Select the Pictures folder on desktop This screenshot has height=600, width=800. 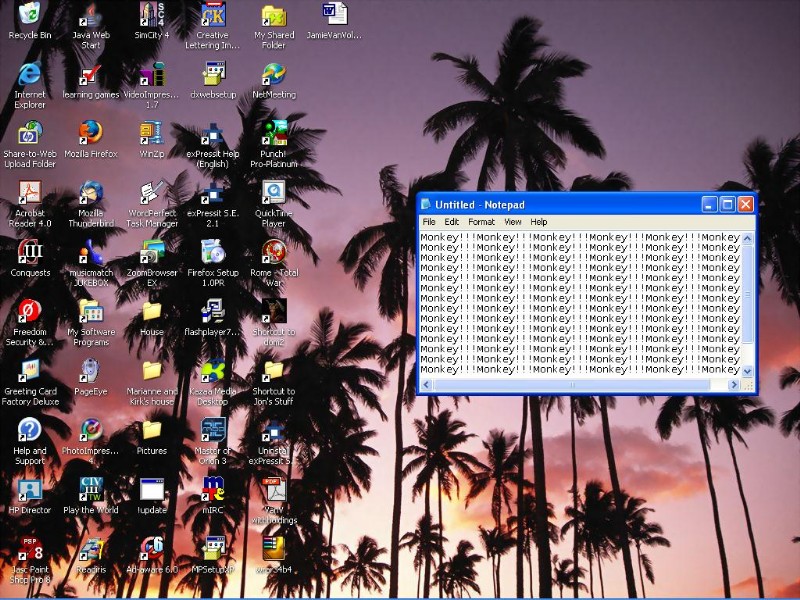point(152,430)
